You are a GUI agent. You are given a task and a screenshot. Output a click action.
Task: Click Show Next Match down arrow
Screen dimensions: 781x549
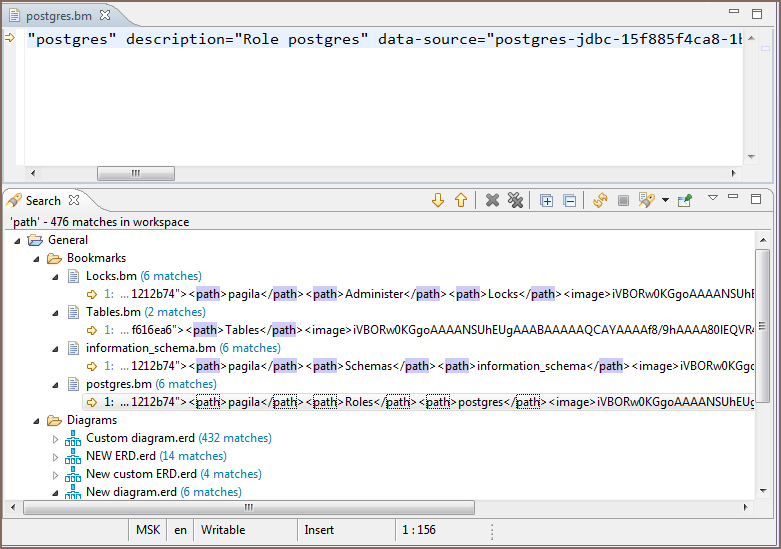(x=437, y=201)
